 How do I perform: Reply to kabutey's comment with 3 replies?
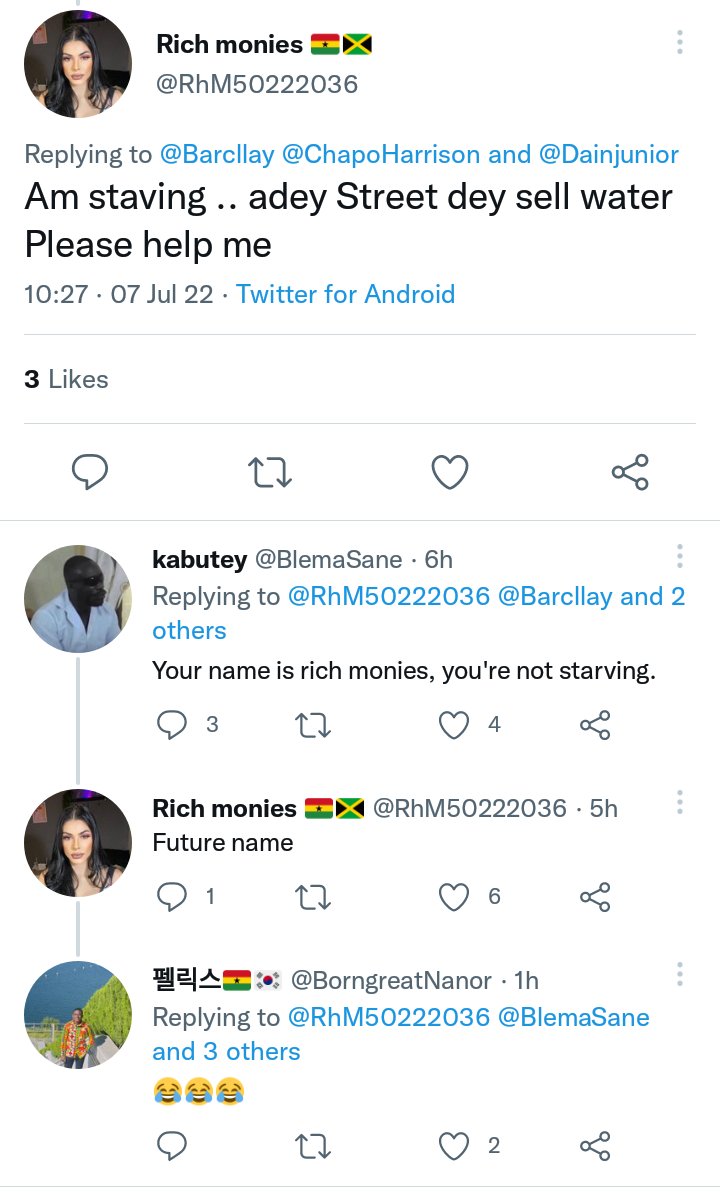point(171,725)
